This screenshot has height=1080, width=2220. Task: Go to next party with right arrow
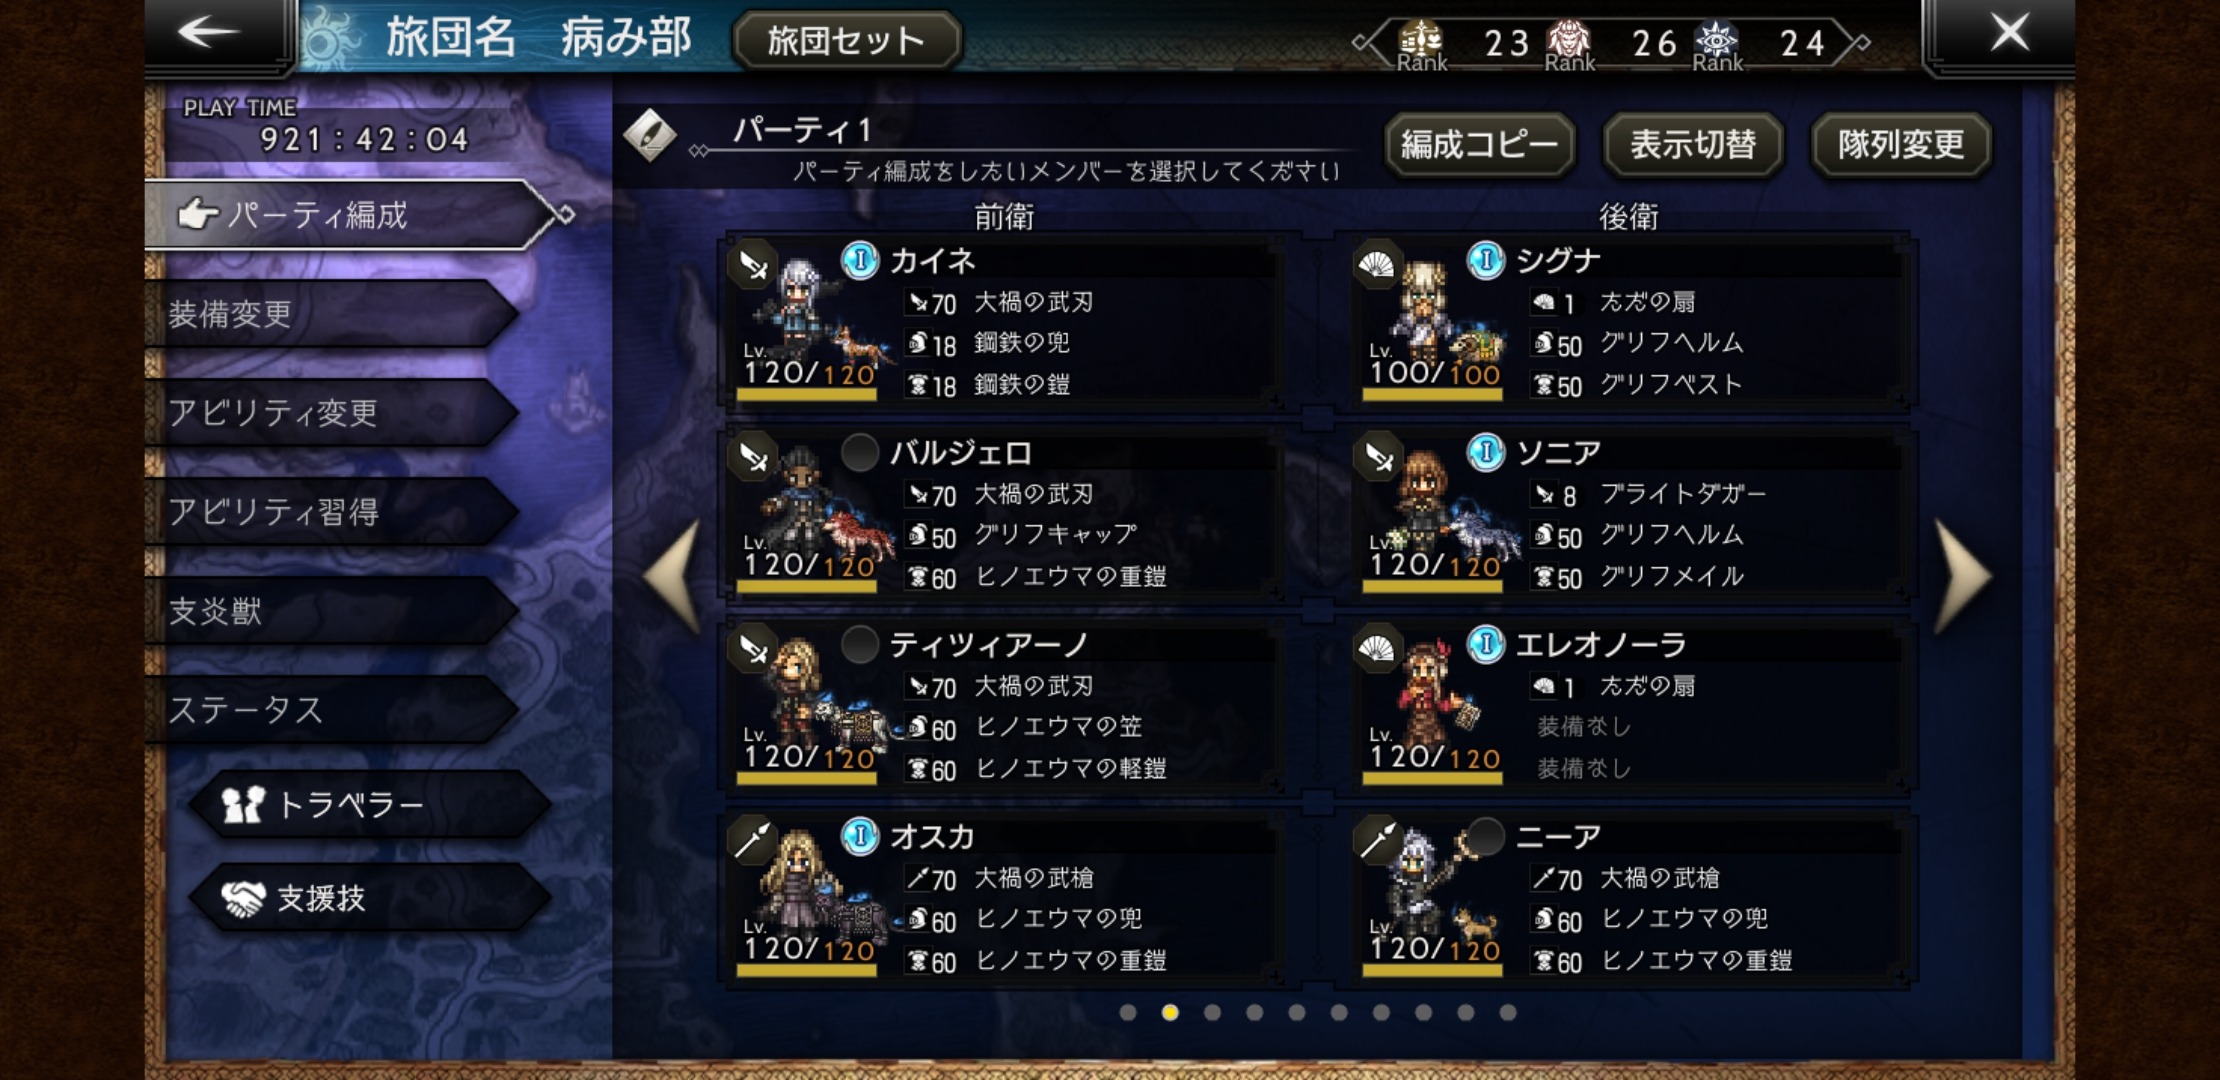click(x=1962, y=575)
